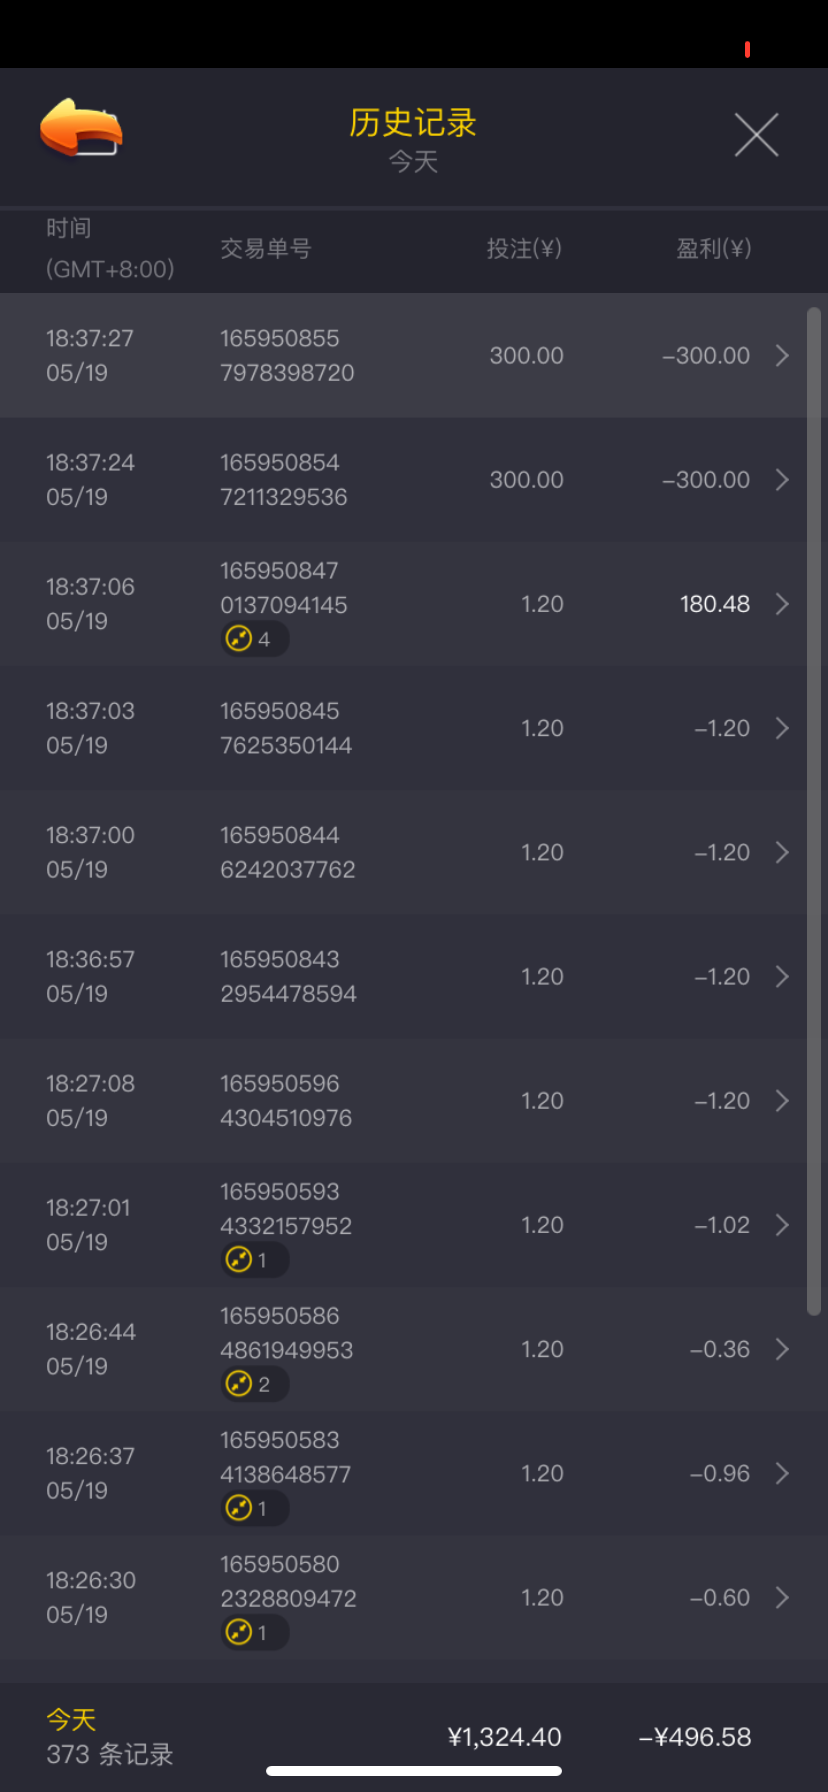Tap the 今天 373 条记录 summary
The image size is (828, 1792).
(109, 1737)
